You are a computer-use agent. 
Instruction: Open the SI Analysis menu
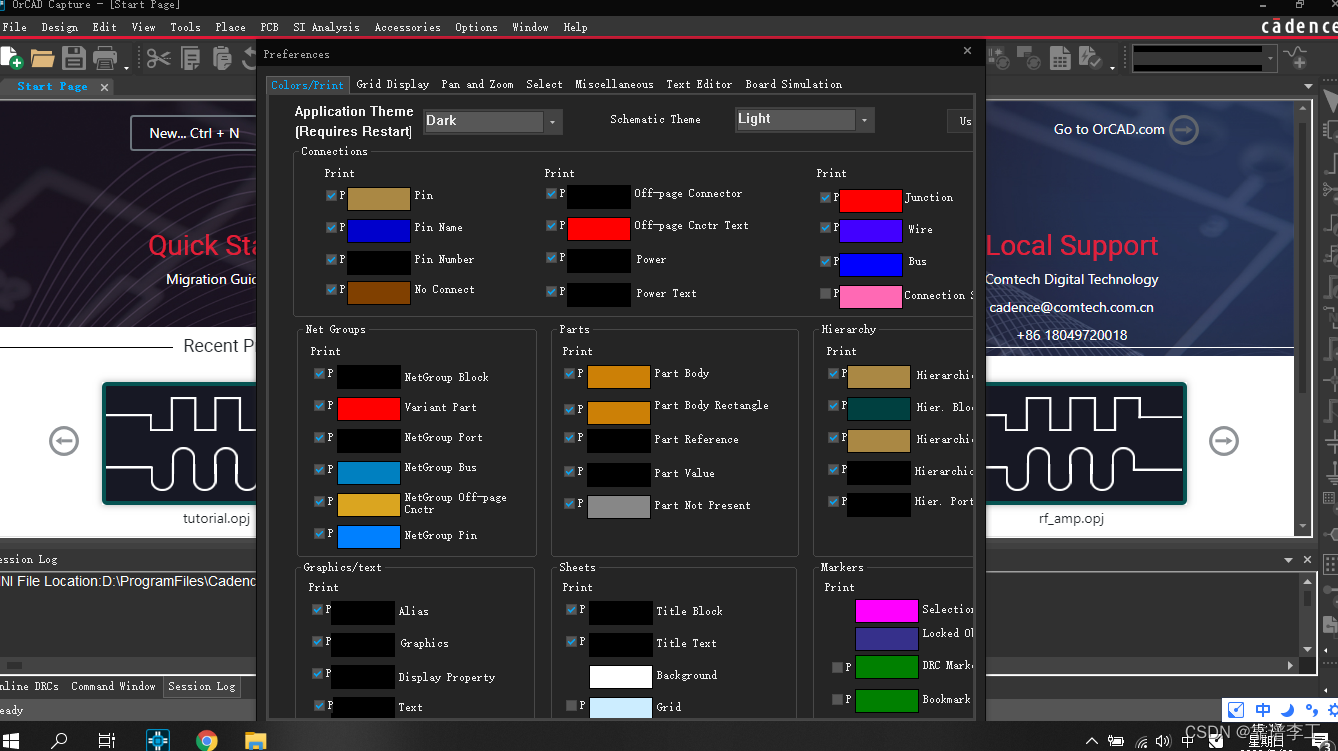coord(327,27)
